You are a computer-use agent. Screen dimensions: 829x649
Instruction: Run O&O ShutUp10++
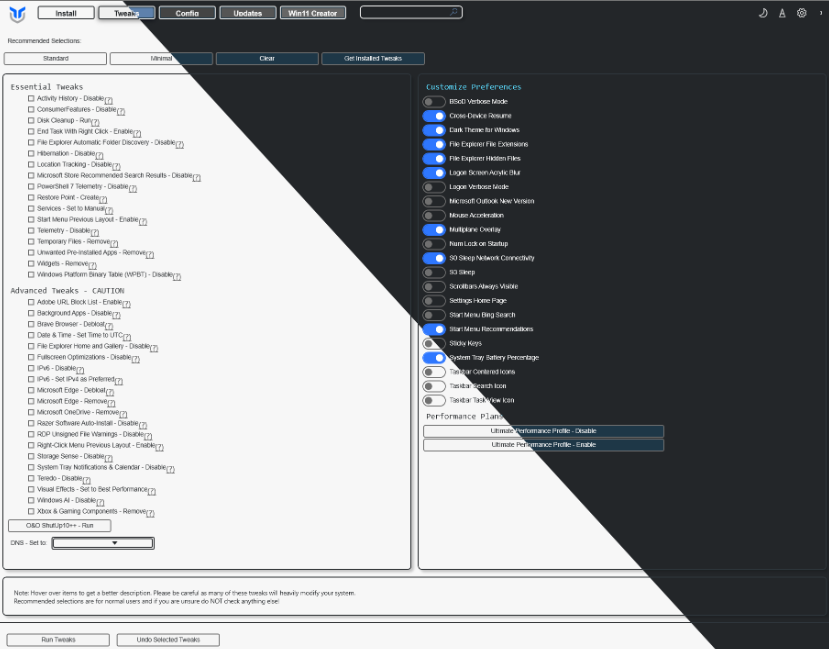pyautogui.click(x=60, y=526)
